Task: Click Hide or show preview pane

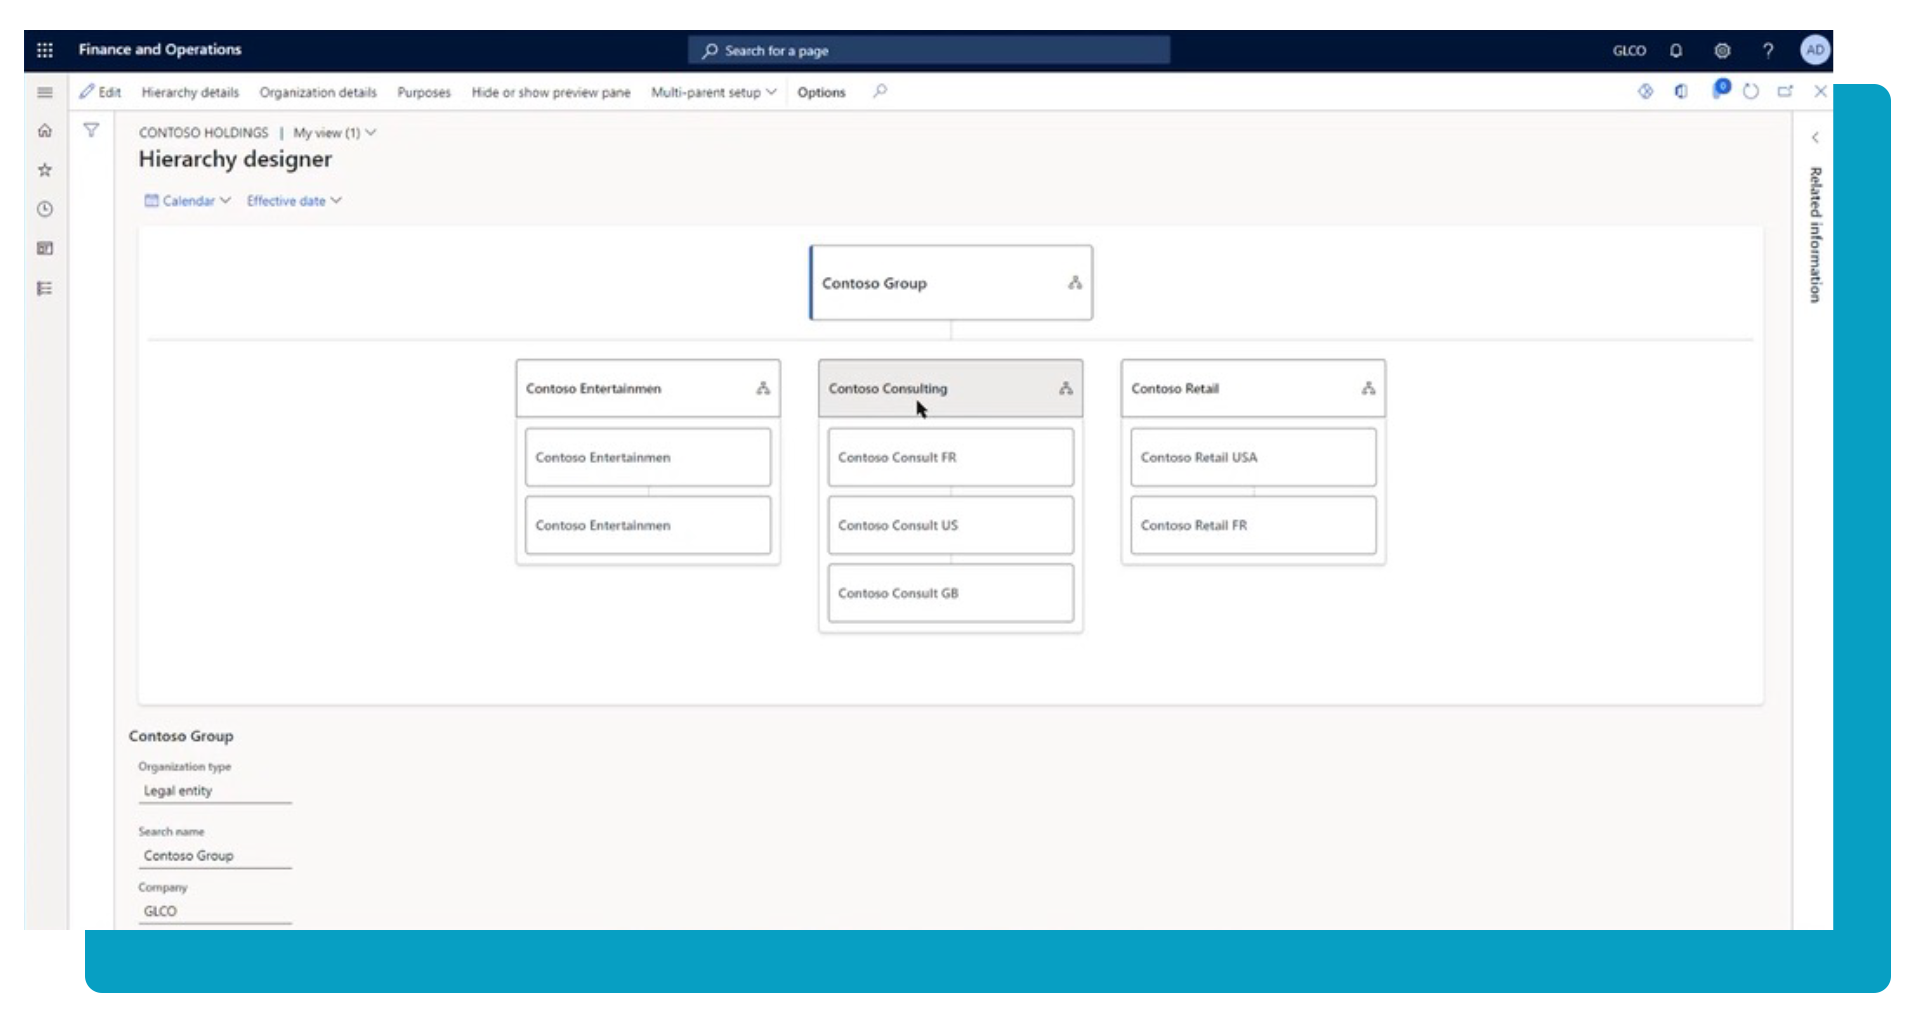Action: 551,92
